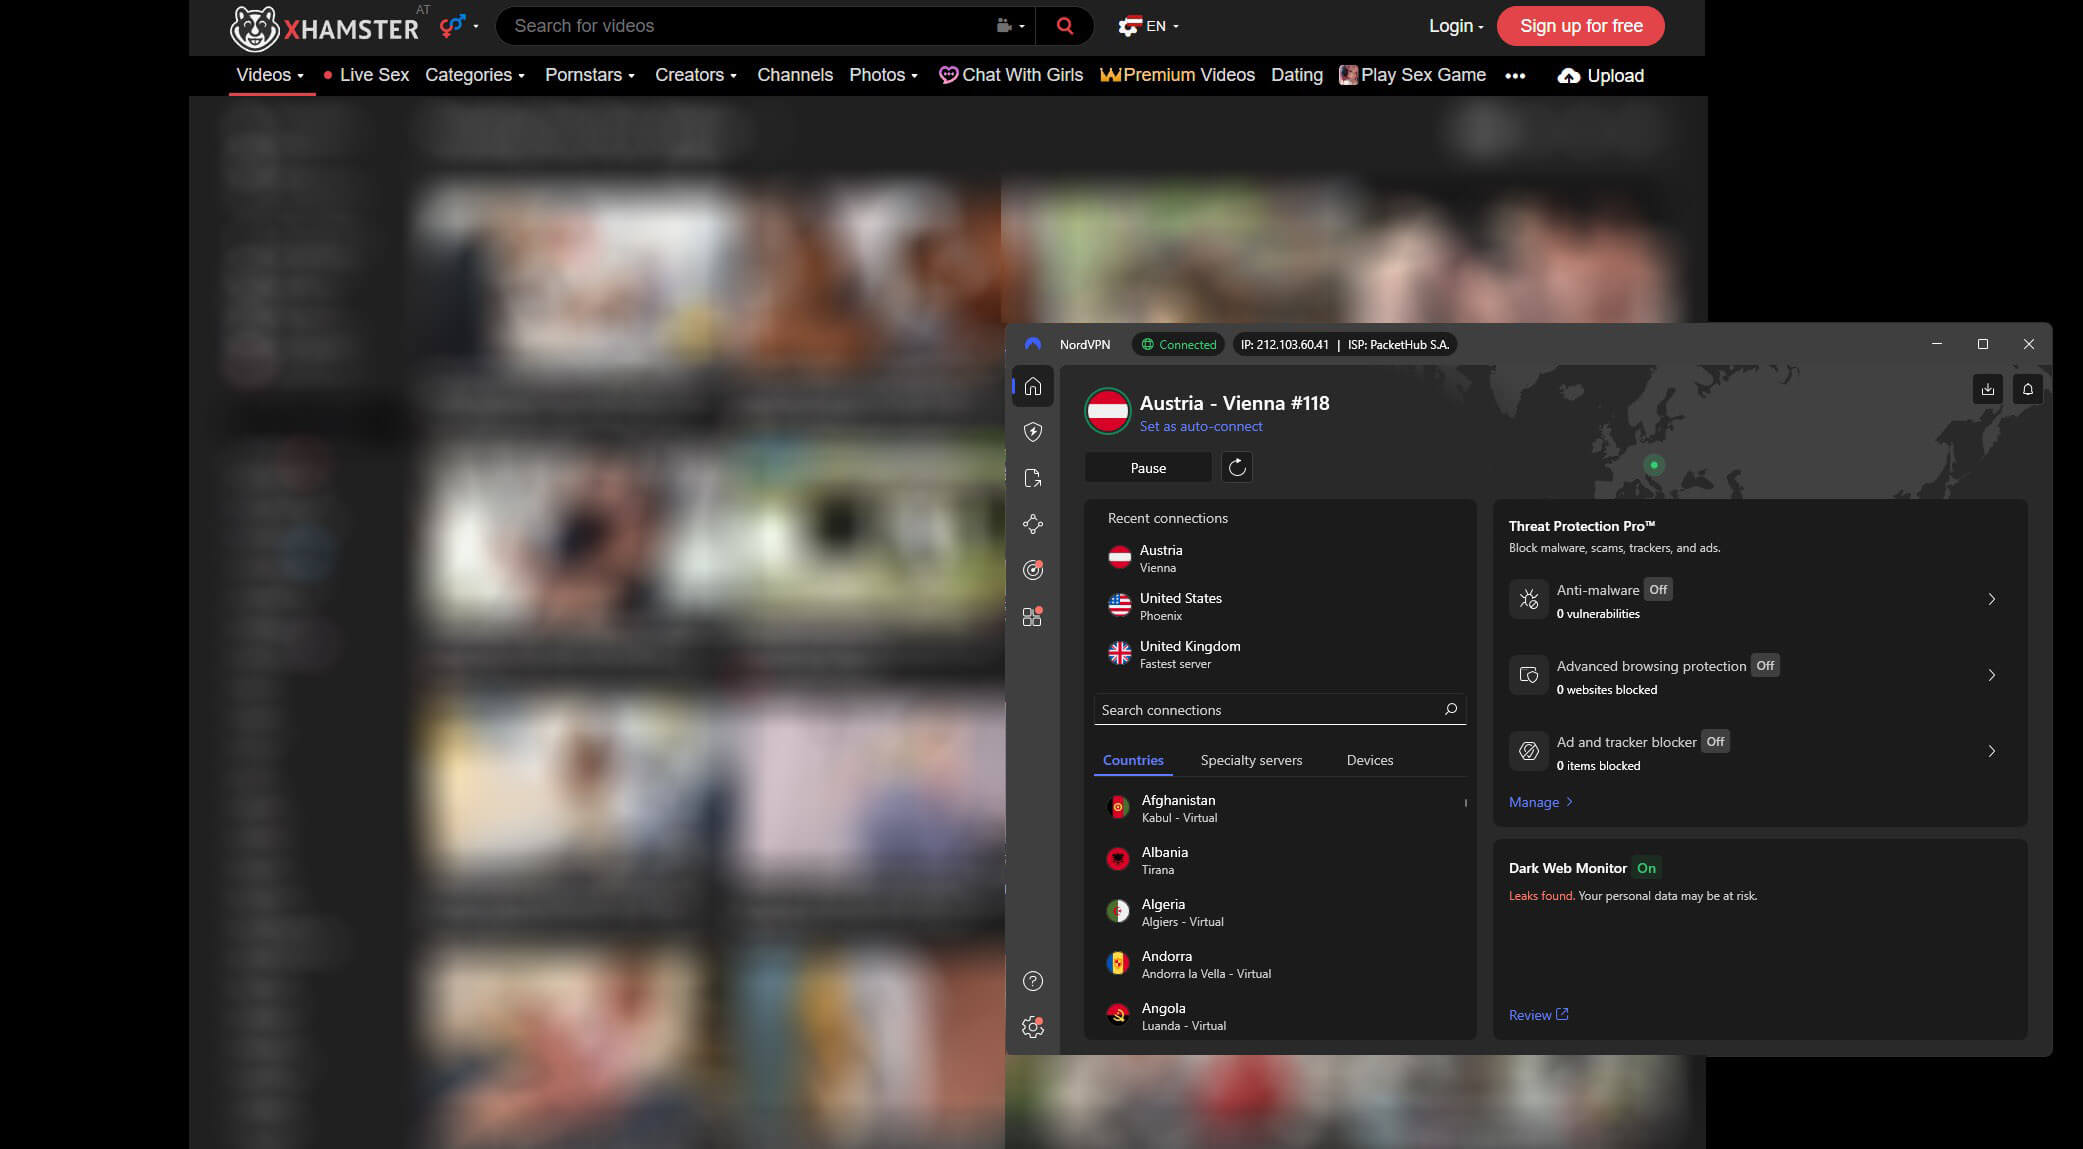Click the red search button on the website

coord(1064,26)
